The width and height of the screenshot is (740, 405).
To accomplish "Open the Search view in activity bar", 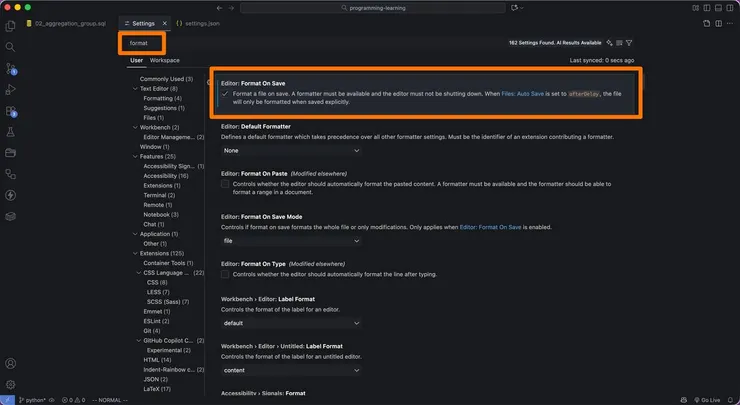I will [10, 47].
